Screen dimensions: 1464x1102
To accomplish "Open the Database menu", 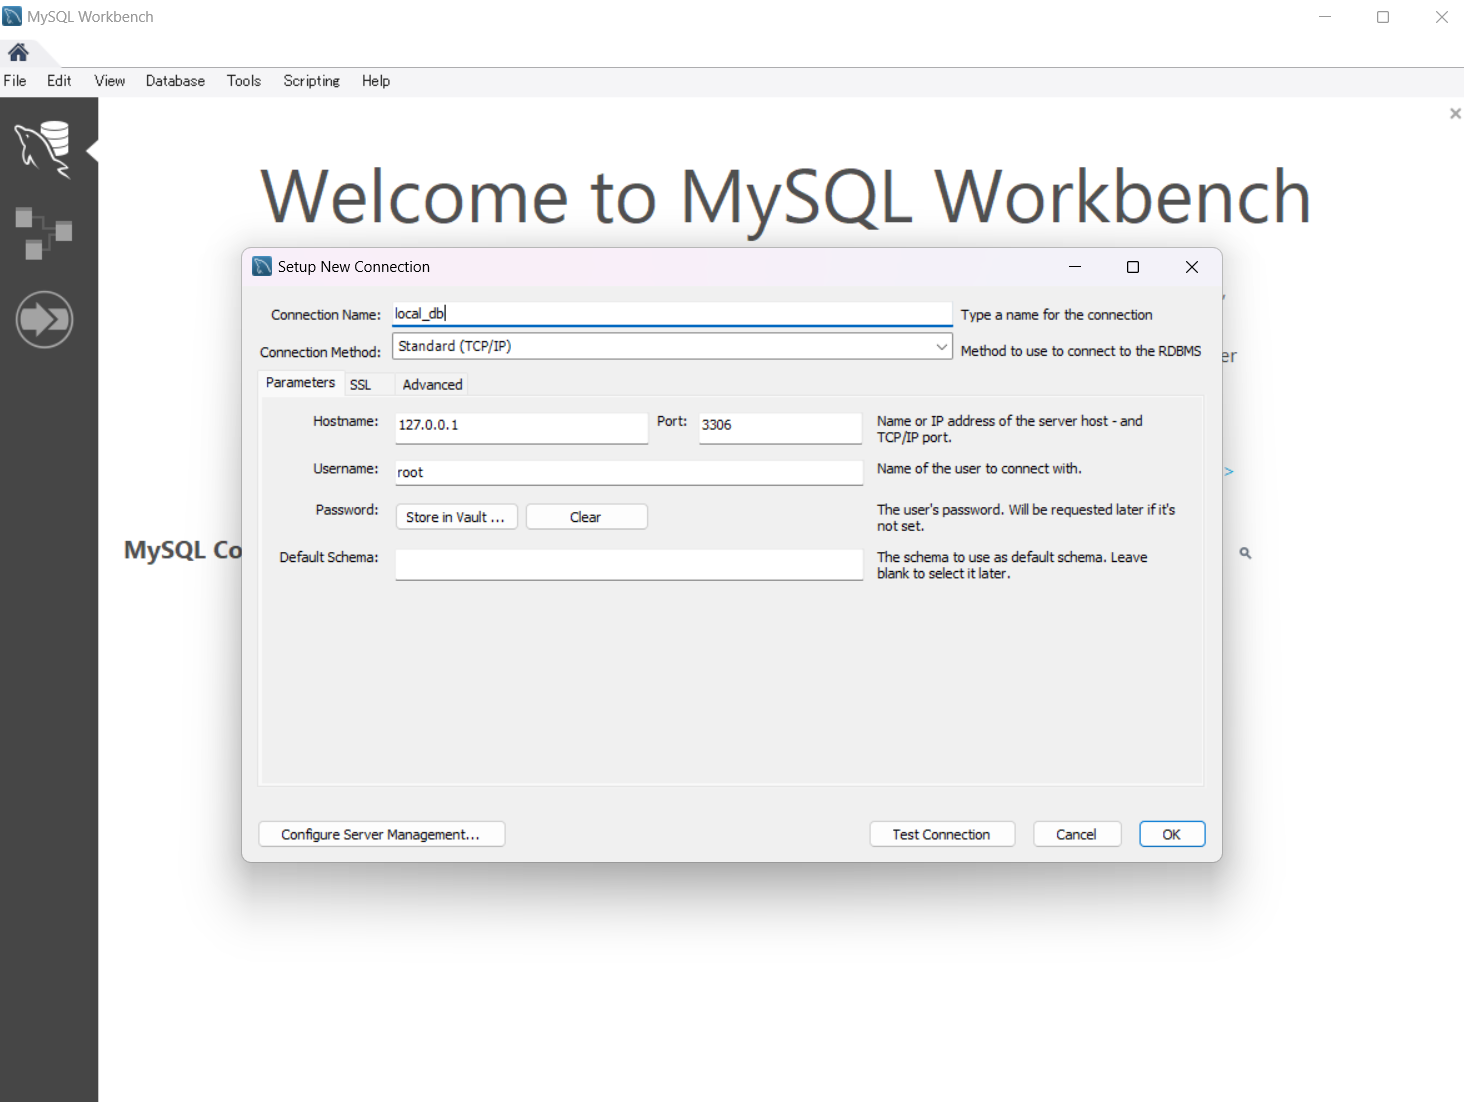I will (x=175, y=81).
